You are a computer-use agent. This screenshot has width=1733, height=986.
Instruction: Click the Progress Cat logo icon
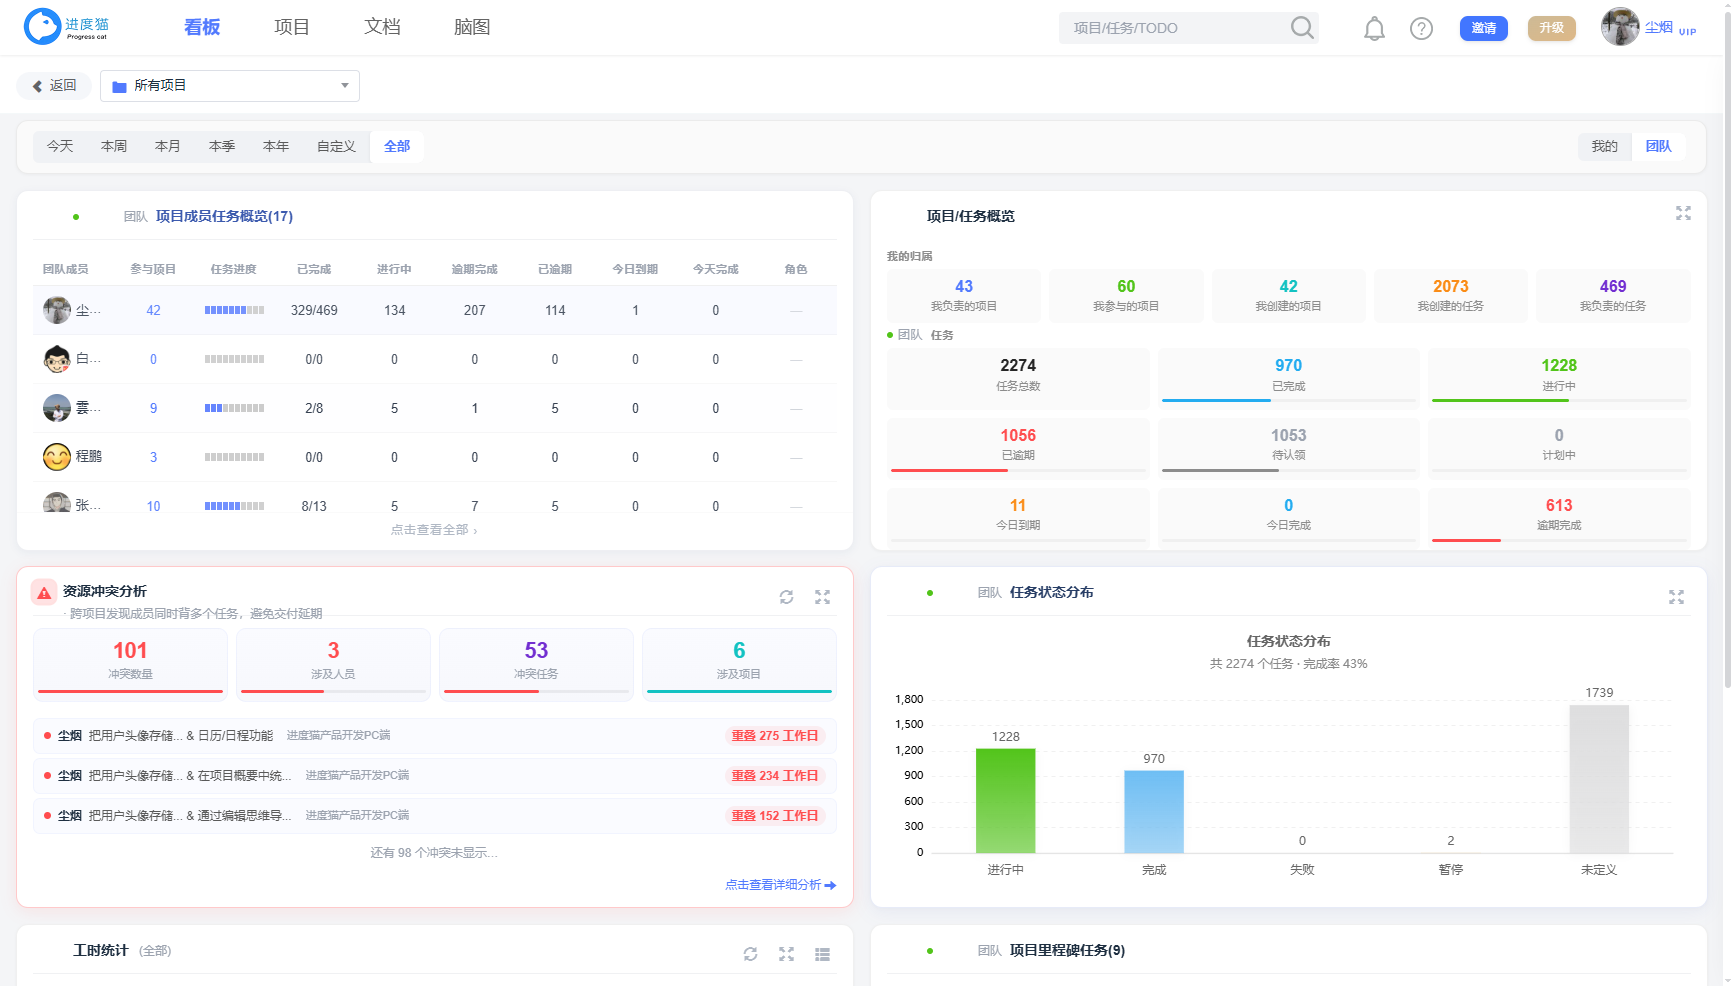[x=42, y=27]
